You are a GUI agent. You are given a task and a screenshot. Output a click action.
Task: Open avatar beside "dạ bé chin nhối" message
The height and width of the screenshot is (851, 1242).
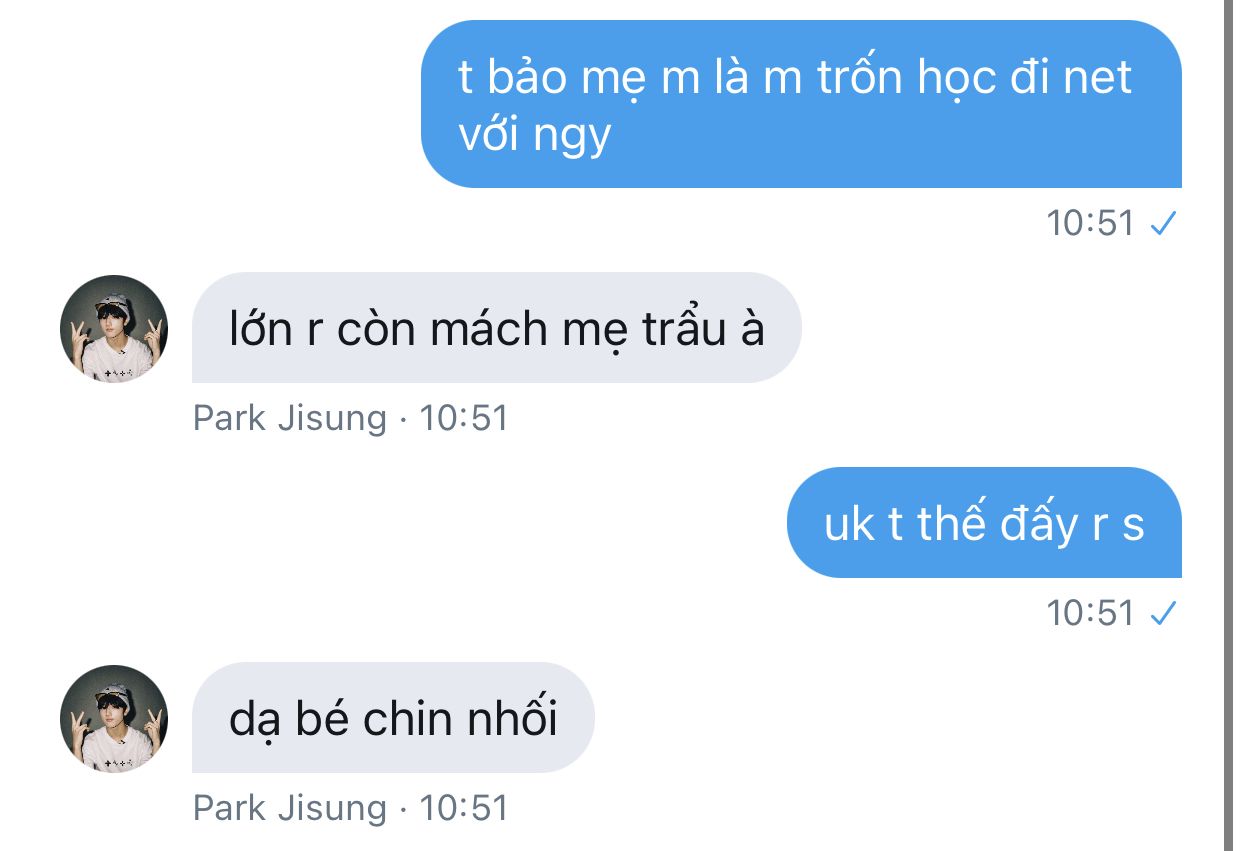113,719
